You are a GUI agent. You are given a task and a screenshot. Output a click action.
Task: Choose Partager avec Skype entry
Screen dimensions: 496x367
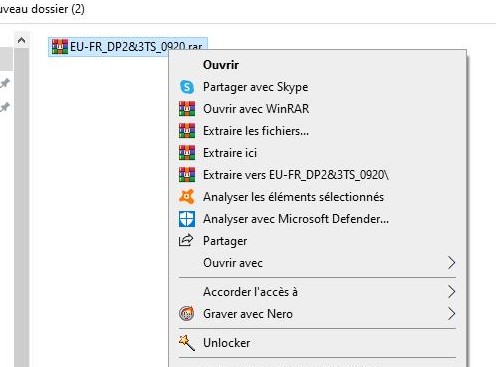pyautogui.click(x=255, y=87)
